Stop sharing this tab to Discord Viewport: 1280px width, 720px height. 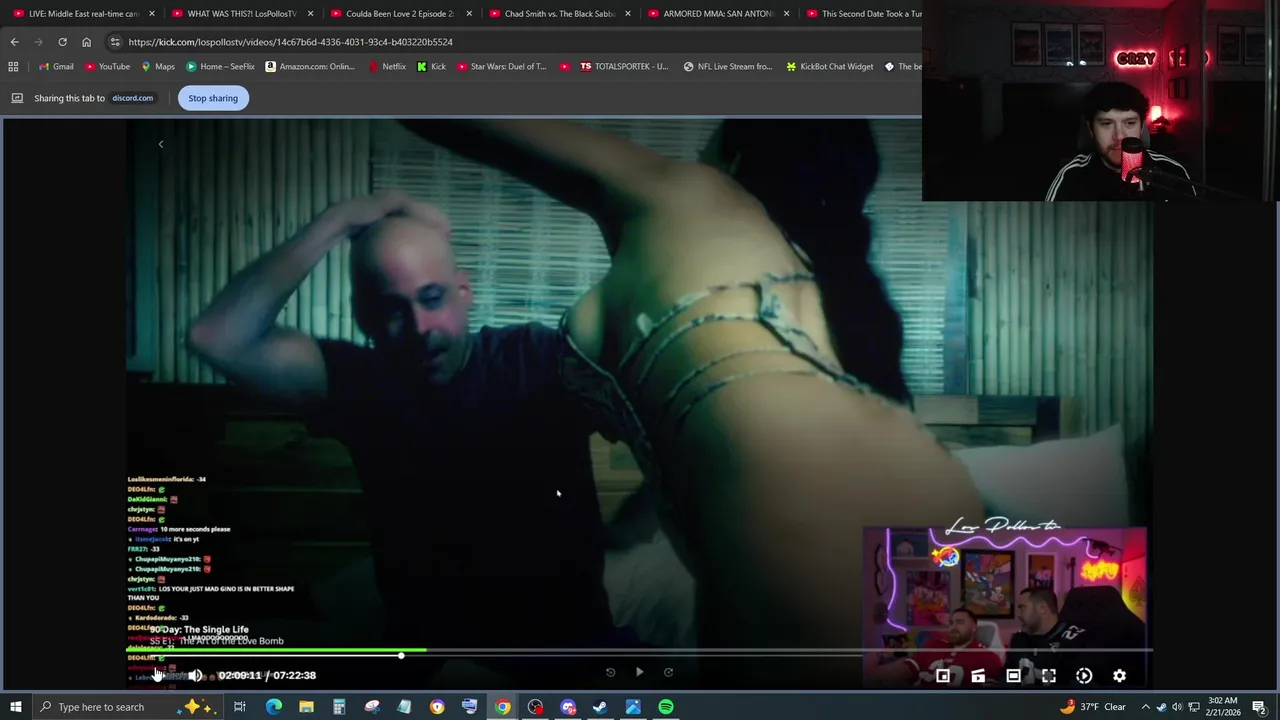pyautogui.click(x=213, y=98)
